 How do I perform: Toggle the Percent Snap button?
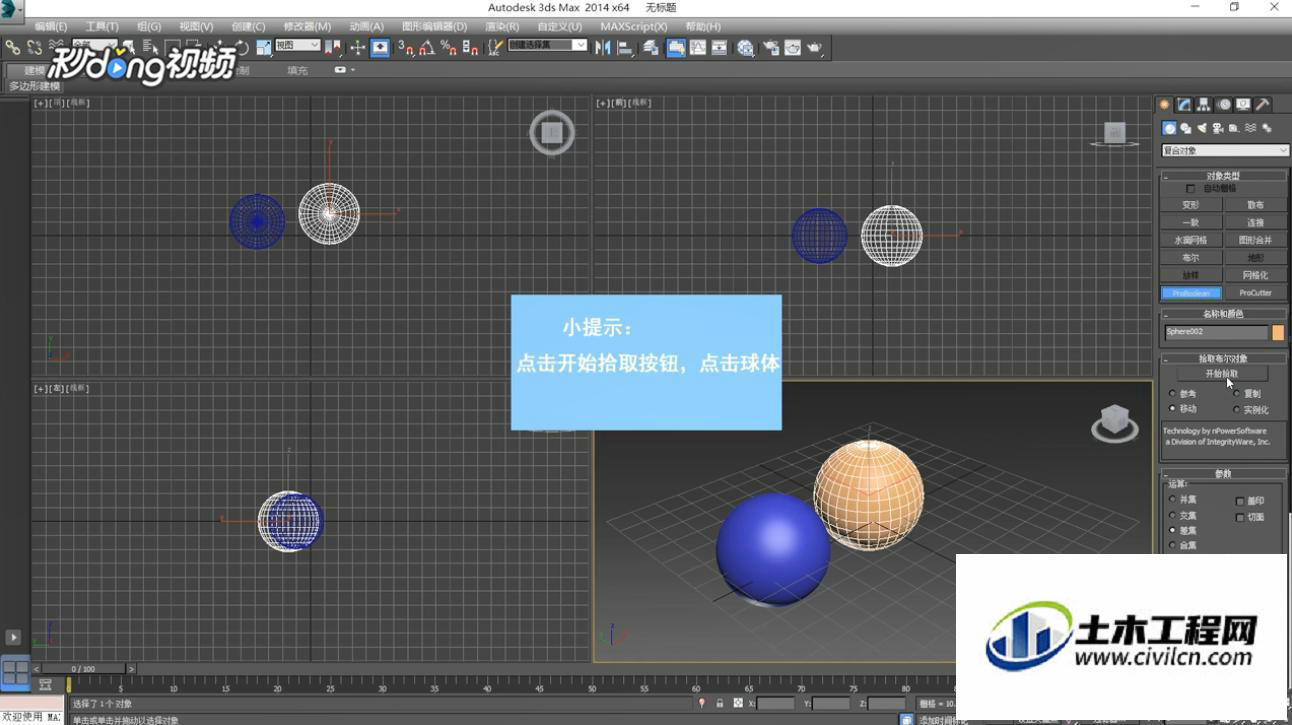(x=449, y=47)
